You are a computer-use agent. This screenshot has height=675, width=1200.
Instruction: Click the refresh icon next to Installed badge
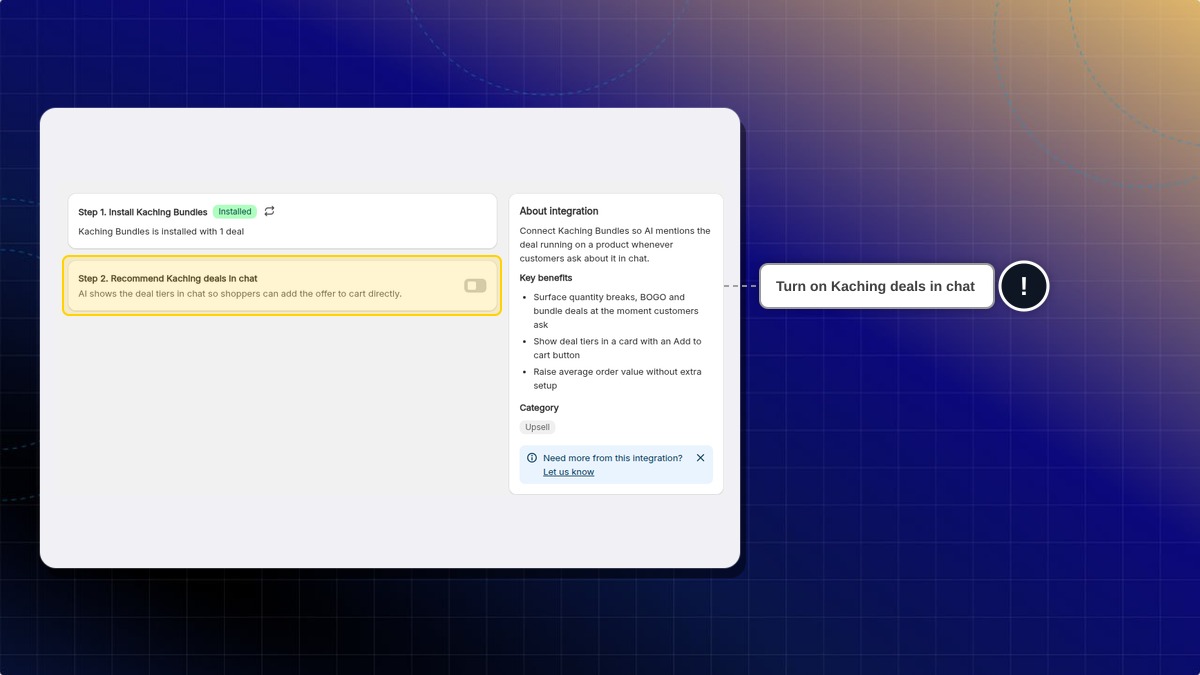click(x=269, y=211)
